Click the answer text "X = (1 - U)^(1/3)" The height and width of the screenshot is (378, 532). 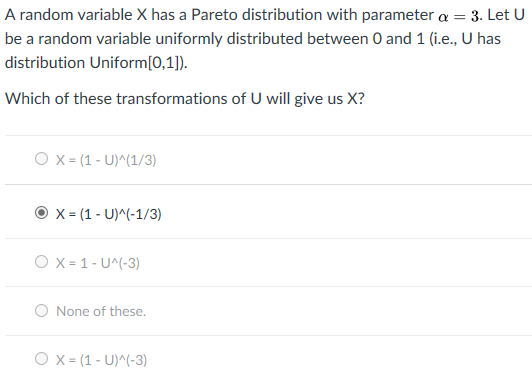[106, 160]
